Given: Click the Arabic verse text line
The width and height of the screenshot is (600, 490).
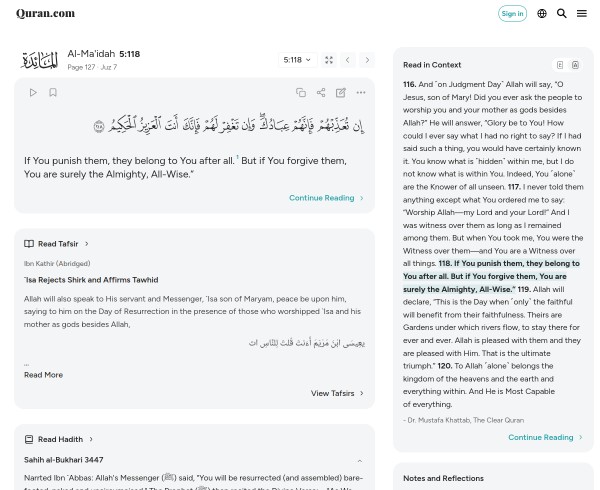Looking at the screenshot, I should 229,124.
